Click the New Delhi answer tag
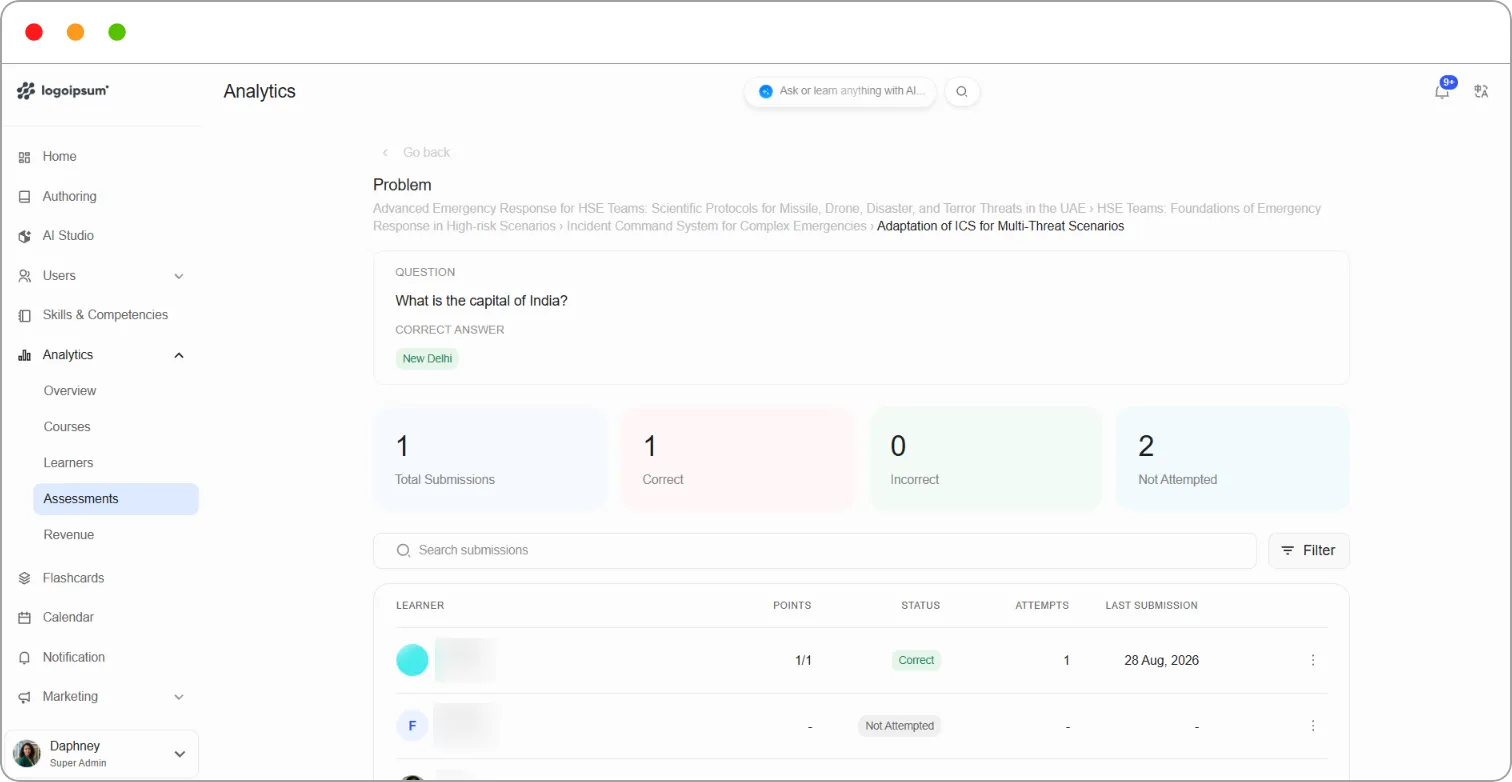The image size is (1512, 782). 427,359
